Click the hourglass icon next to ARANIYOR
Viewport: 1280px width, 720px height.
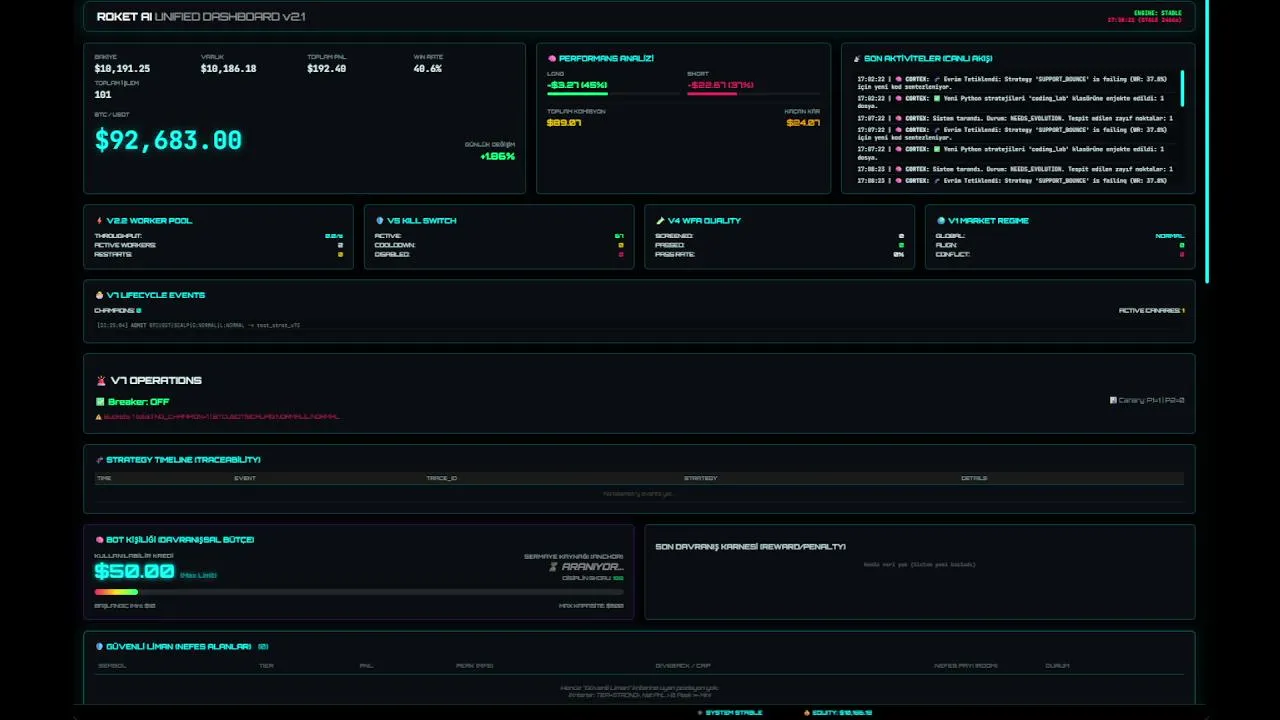pos(553,567)
